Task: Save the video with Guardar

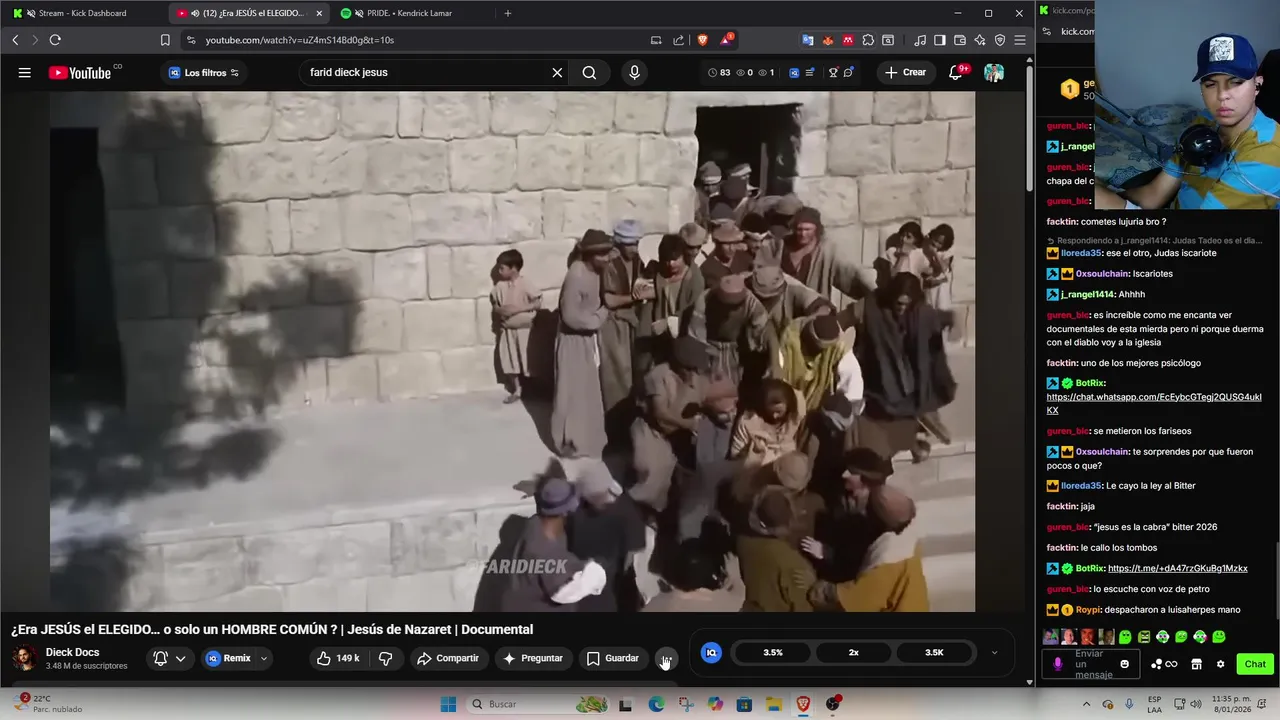Action: click(612, 658)
